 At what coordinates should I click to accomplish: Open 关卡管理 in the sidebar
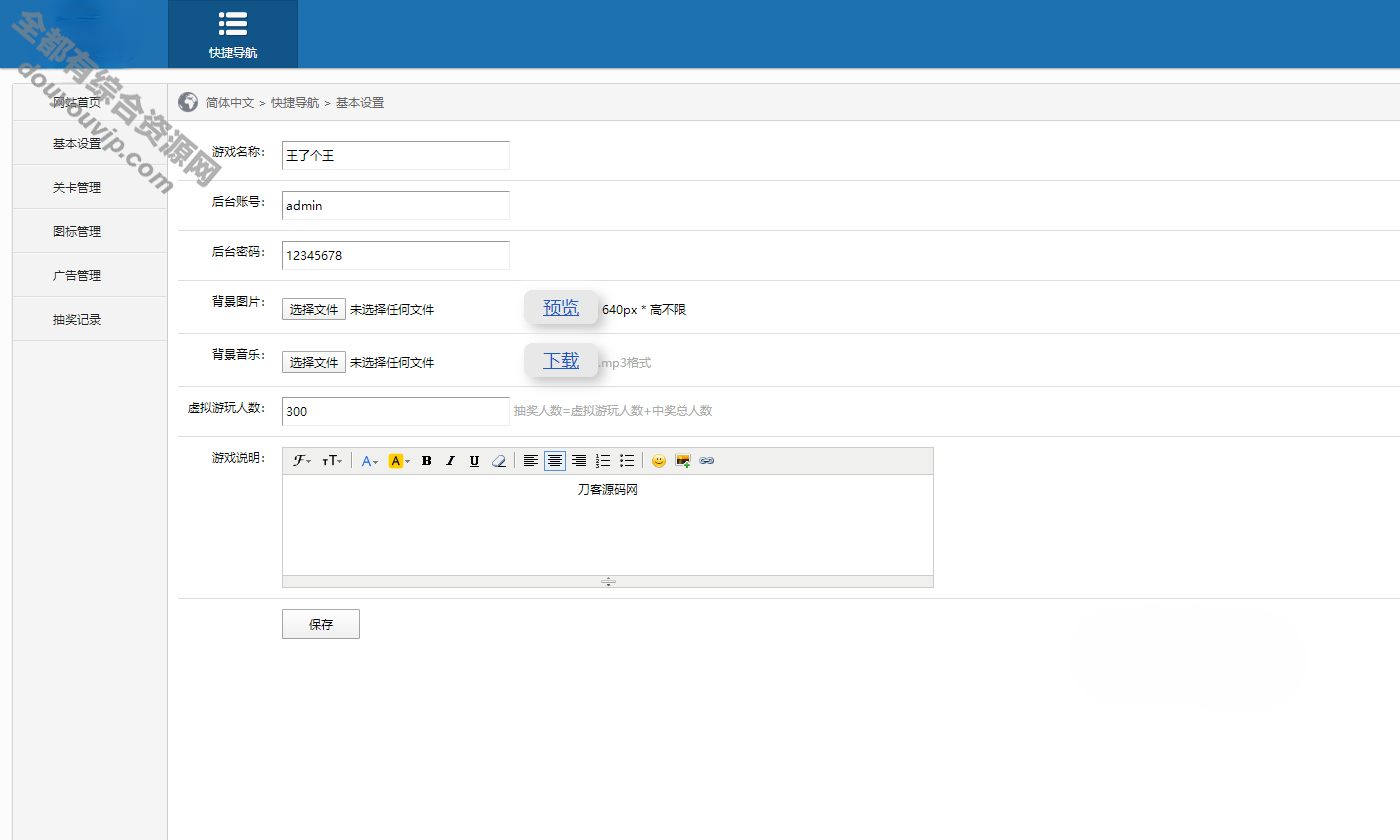coord(77,188)
